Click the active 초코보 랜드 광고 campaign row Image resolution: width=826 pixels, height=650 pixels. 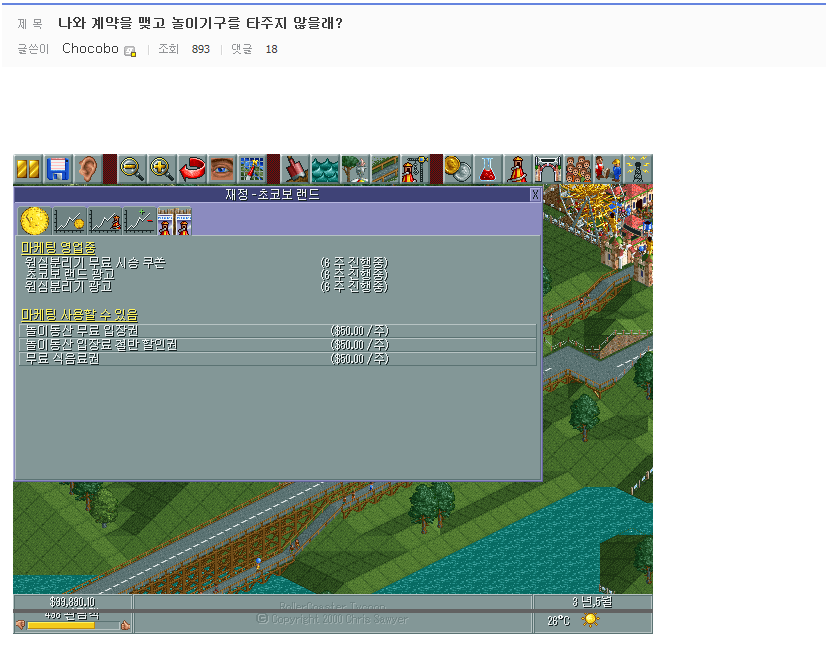205,274
